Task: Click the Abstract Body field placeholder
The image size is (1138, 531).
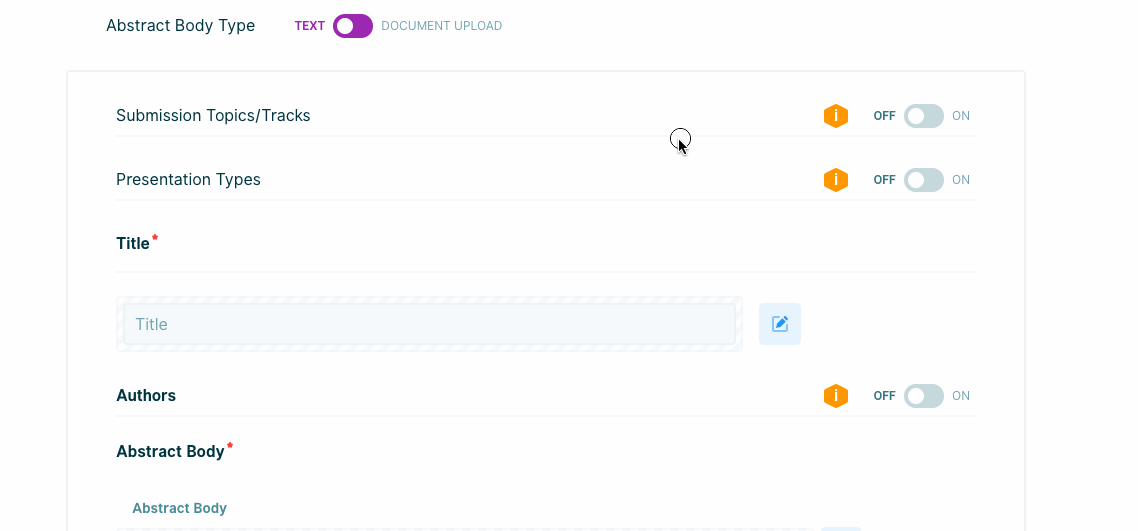Action: click(x=180, y=508)
